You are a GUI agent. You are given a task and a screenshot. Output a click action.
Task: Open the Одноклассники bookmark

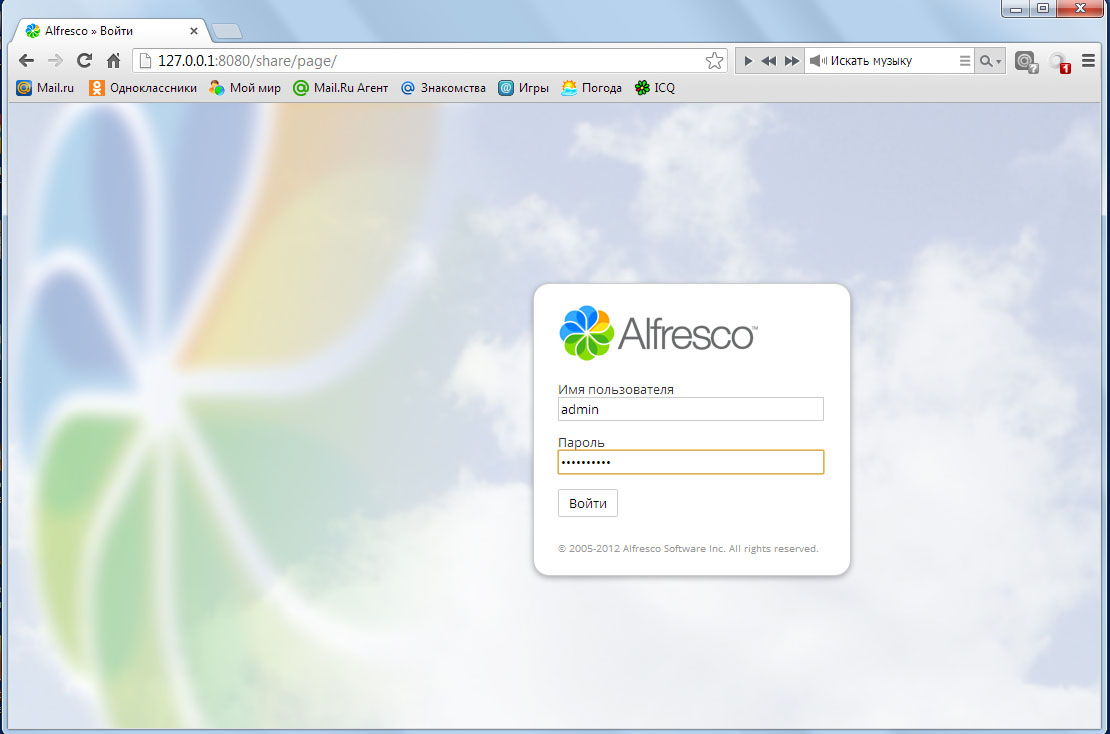tap(143, 88)
